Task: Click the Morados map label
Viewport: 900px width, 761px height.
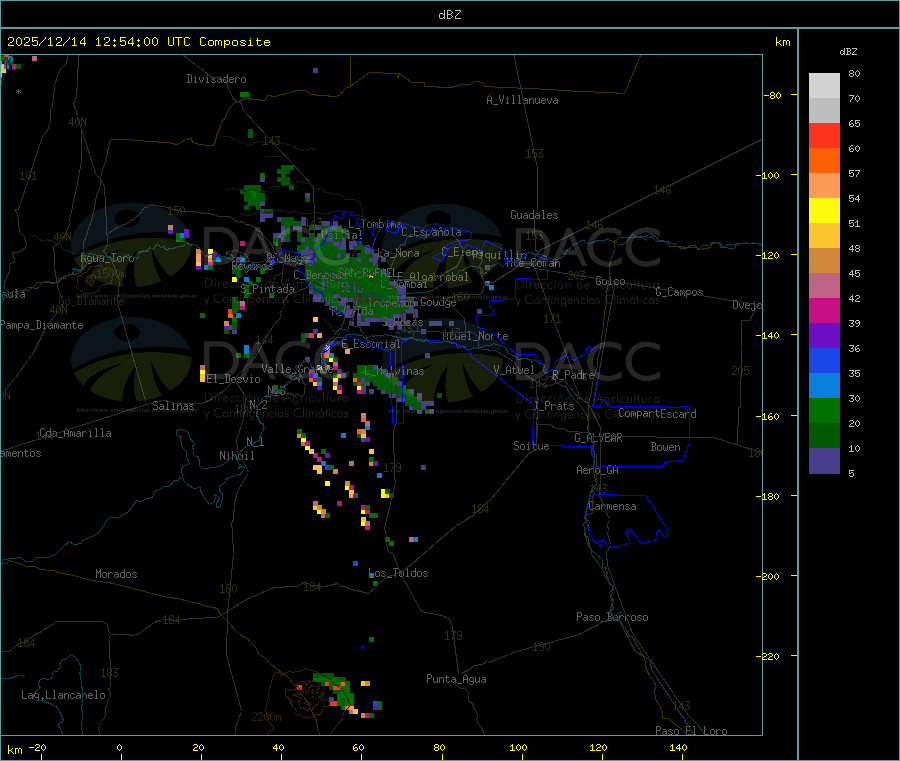Action: pyautogui.click(x=116, y=574)
